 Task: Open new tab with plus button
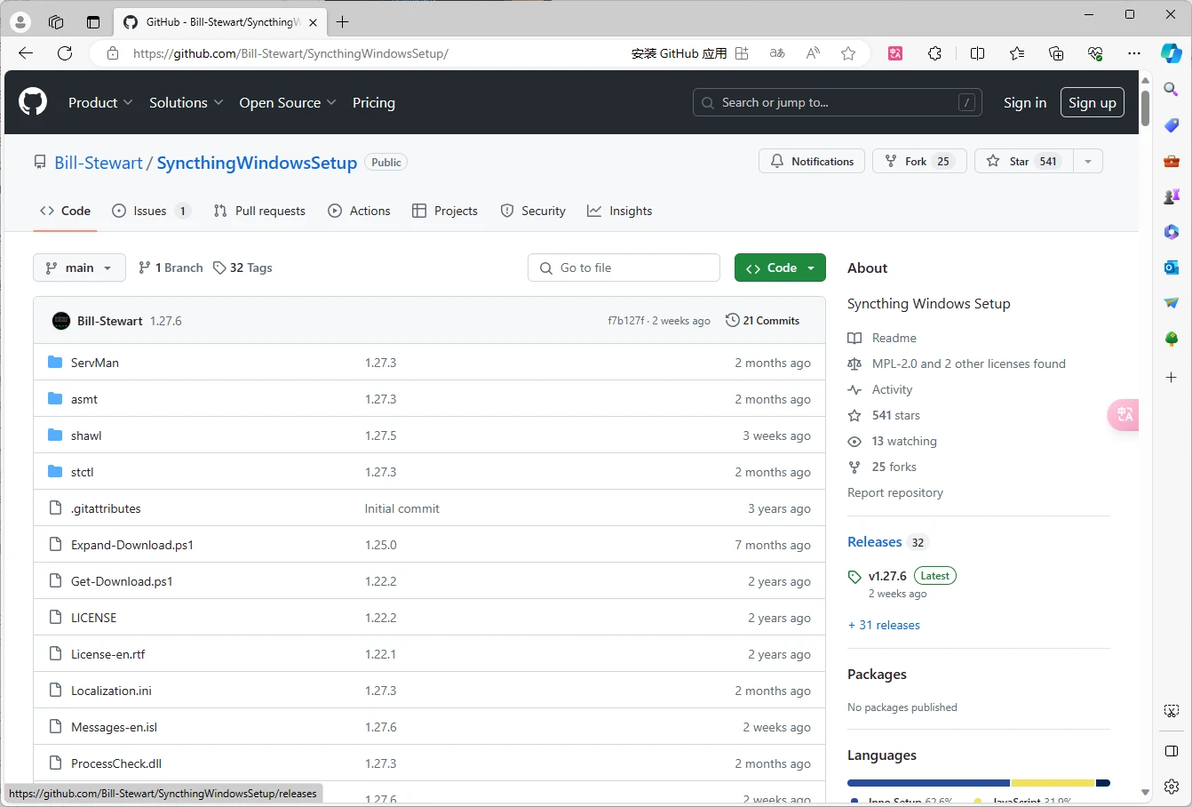(343, 22)
